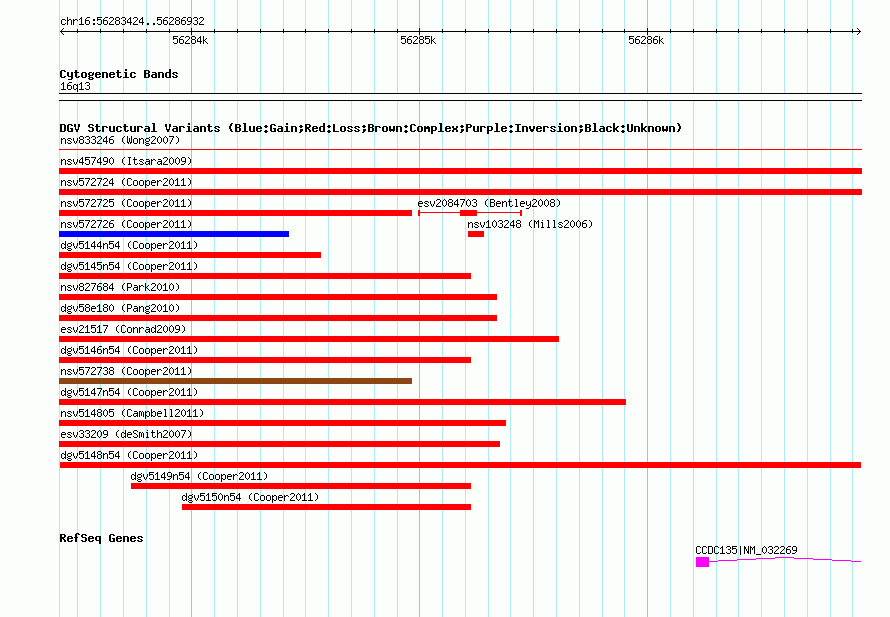The width and height of the screenshot is (890, 617).
Task: Click the red bar under dgv5147n54
Action: (x=343, y=402)
